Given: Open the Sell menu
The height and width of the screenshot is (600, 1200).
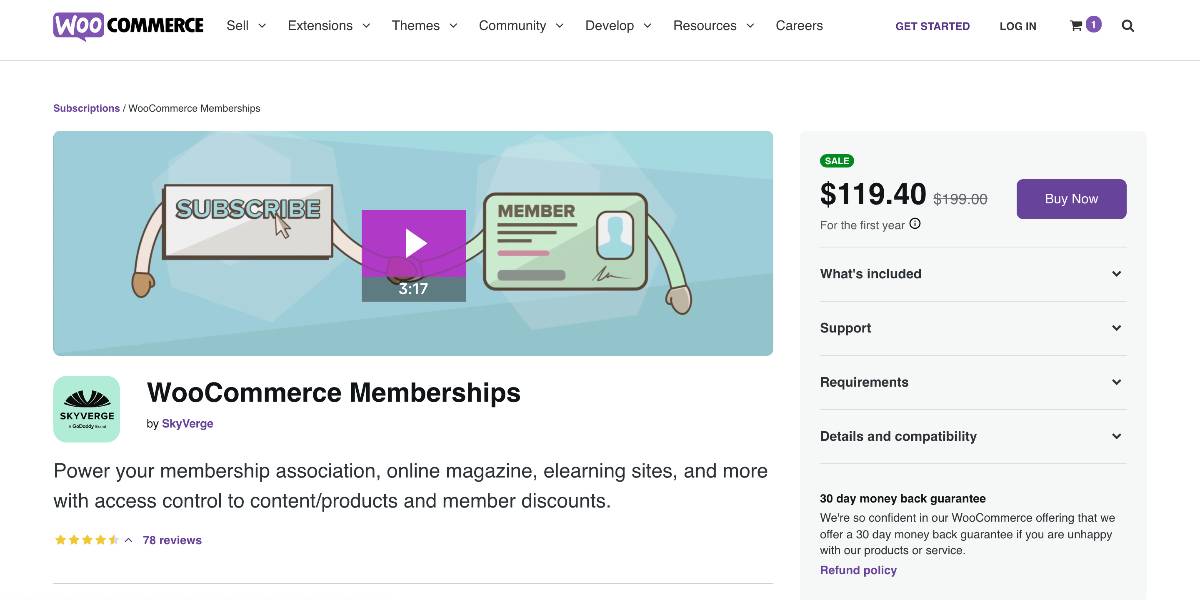Looking at the screenshot, I should (x=246, y=26).
